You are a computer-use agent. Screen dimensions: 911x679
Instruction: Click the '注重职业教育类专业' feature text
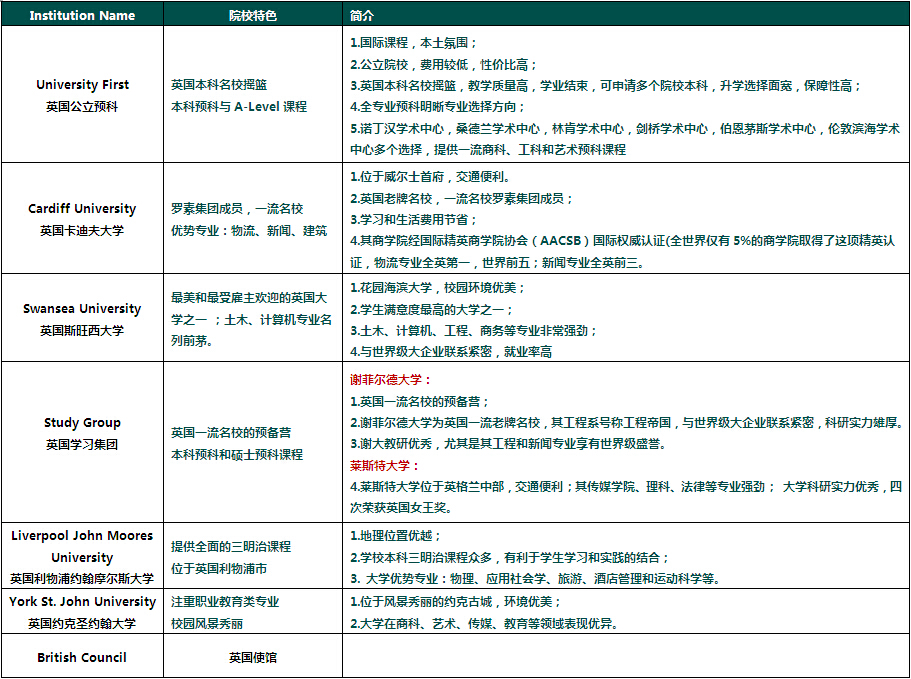pos(225,602)
